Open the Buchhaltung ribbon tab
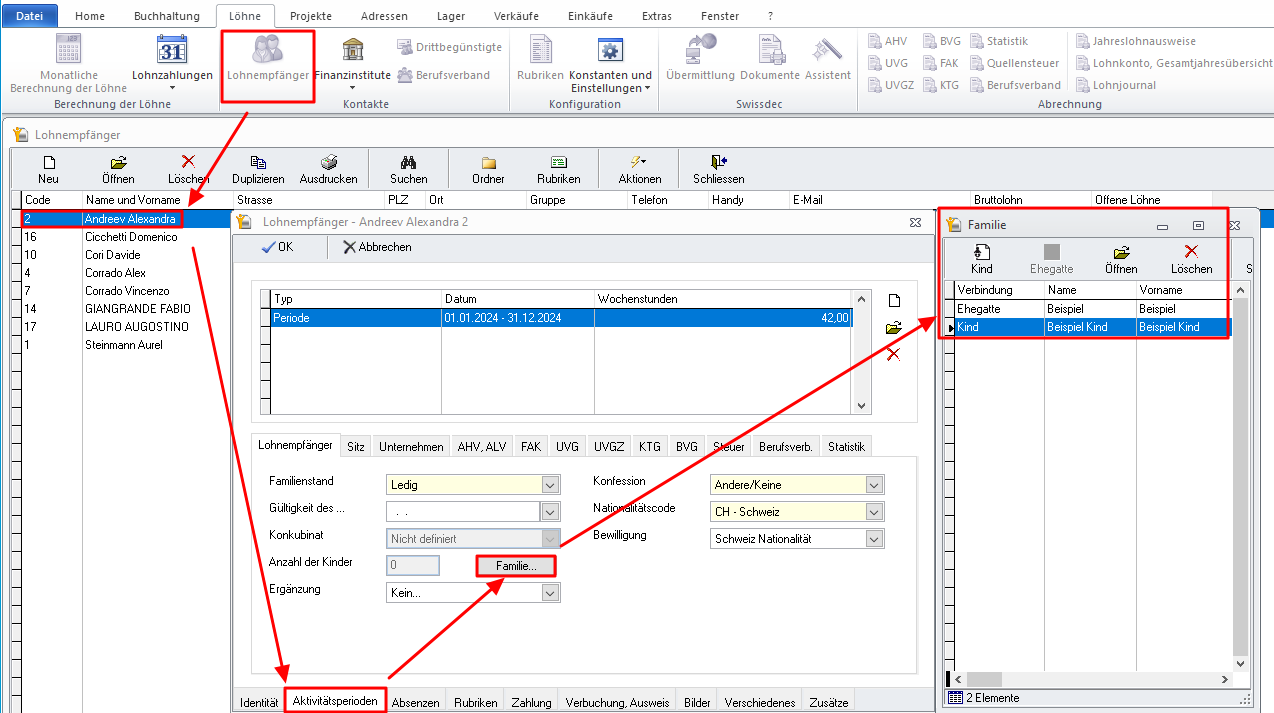Viewport: 1274px width, 713px height. [166, 16]
